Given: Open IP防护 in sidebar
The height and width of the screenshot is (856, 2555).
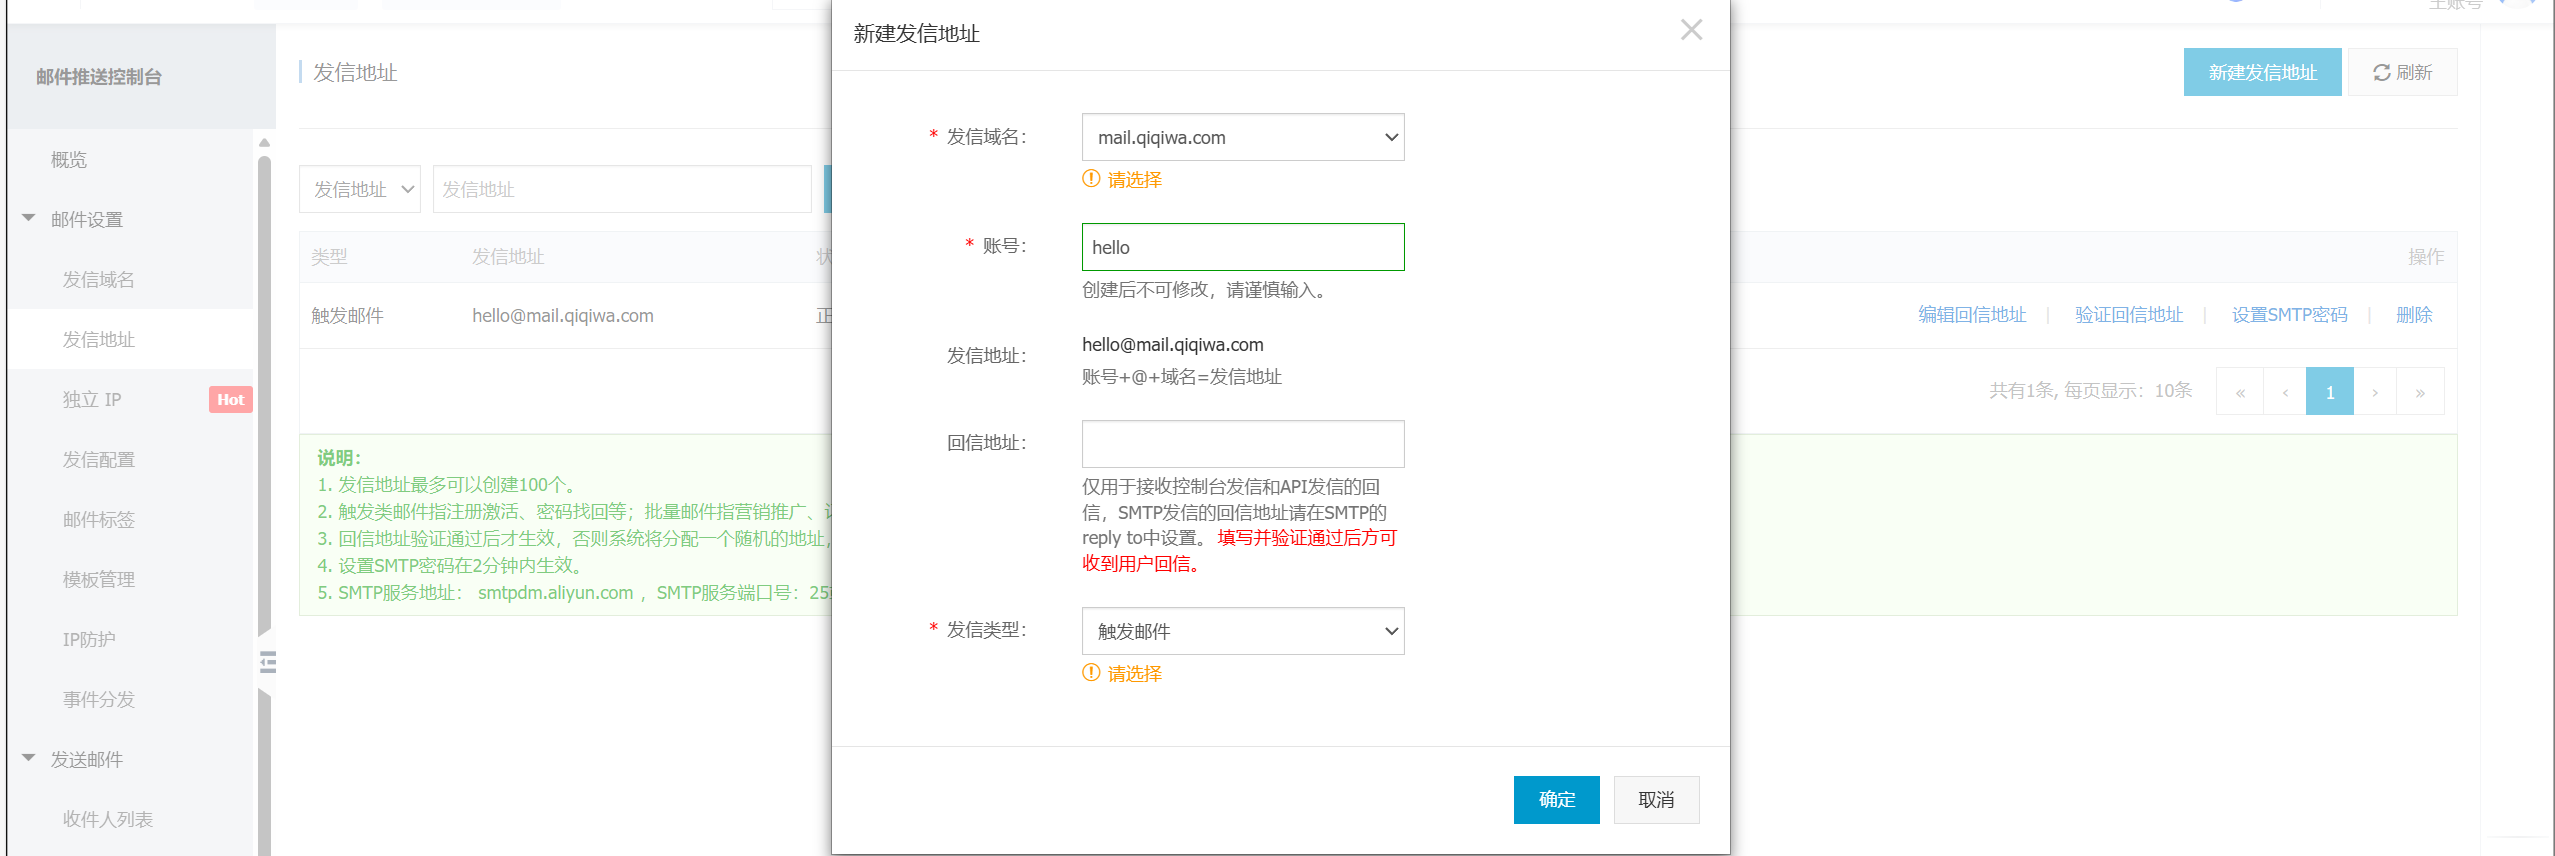Looking at the screenshot, I should coord(89,640).
